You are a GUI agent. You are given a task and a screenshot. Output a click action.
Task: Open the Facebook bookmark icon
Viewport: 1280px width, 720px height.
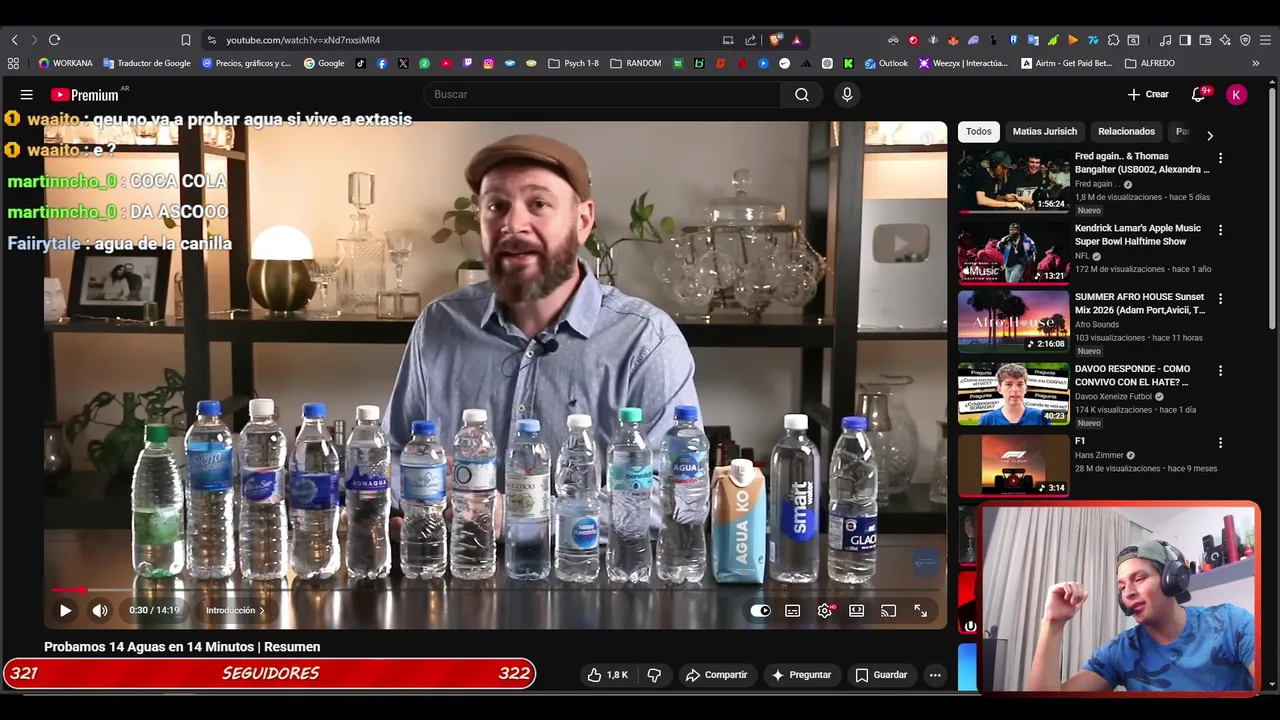[x=382, y=63]
